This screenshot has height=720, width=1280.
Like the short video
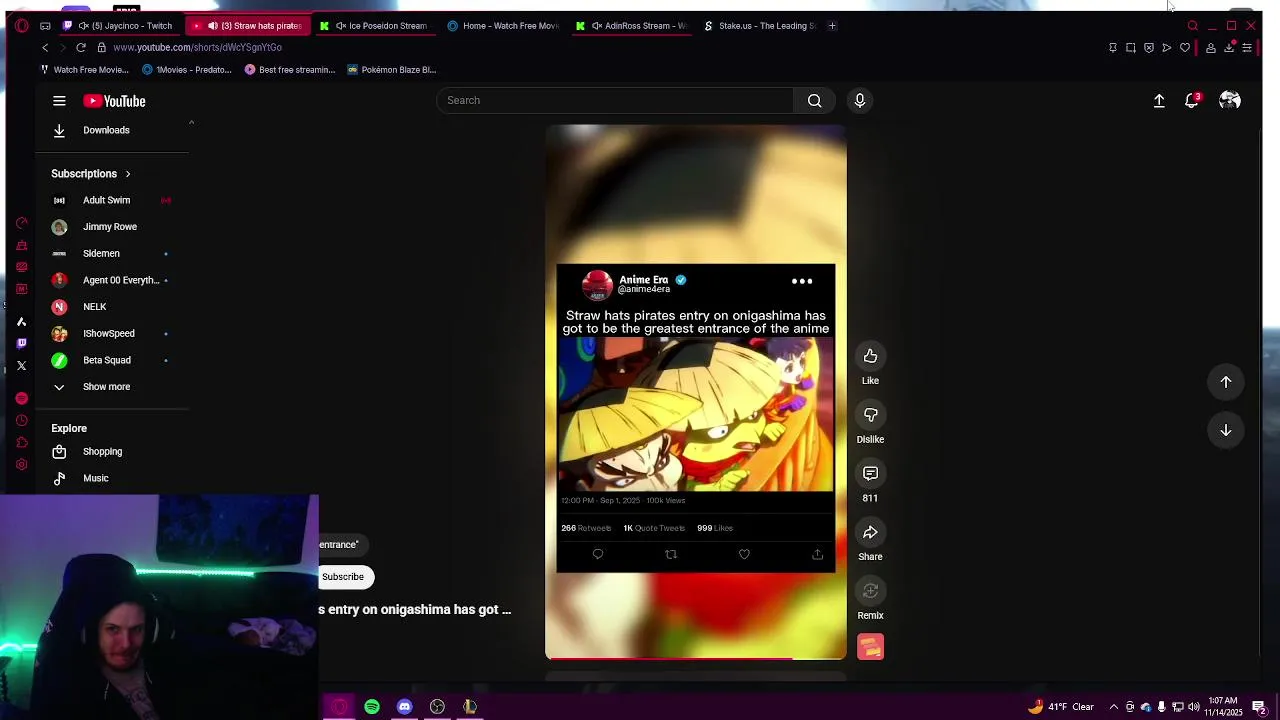[870, 356]
